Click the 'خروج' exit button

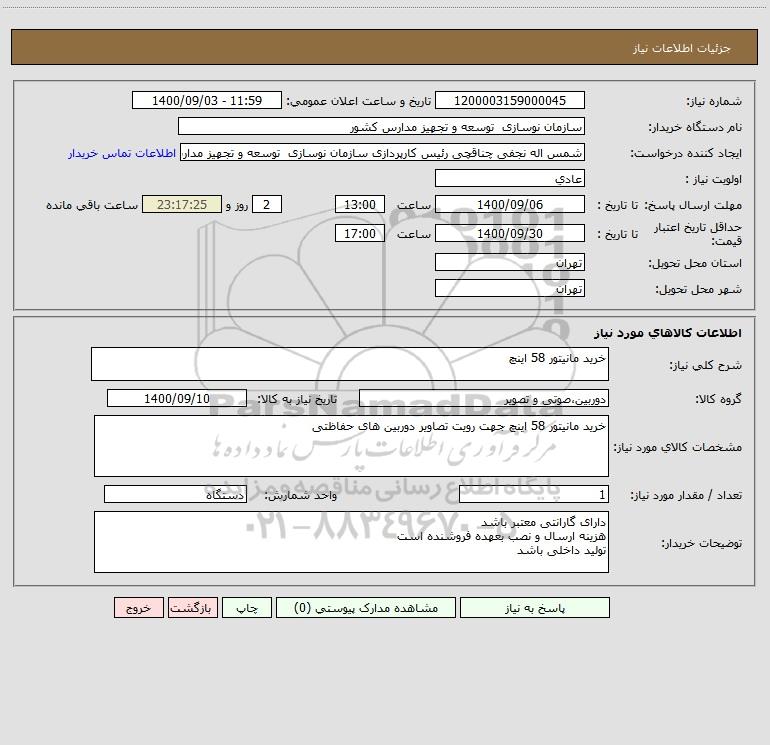pyautogui.click(x=138, y=608)
